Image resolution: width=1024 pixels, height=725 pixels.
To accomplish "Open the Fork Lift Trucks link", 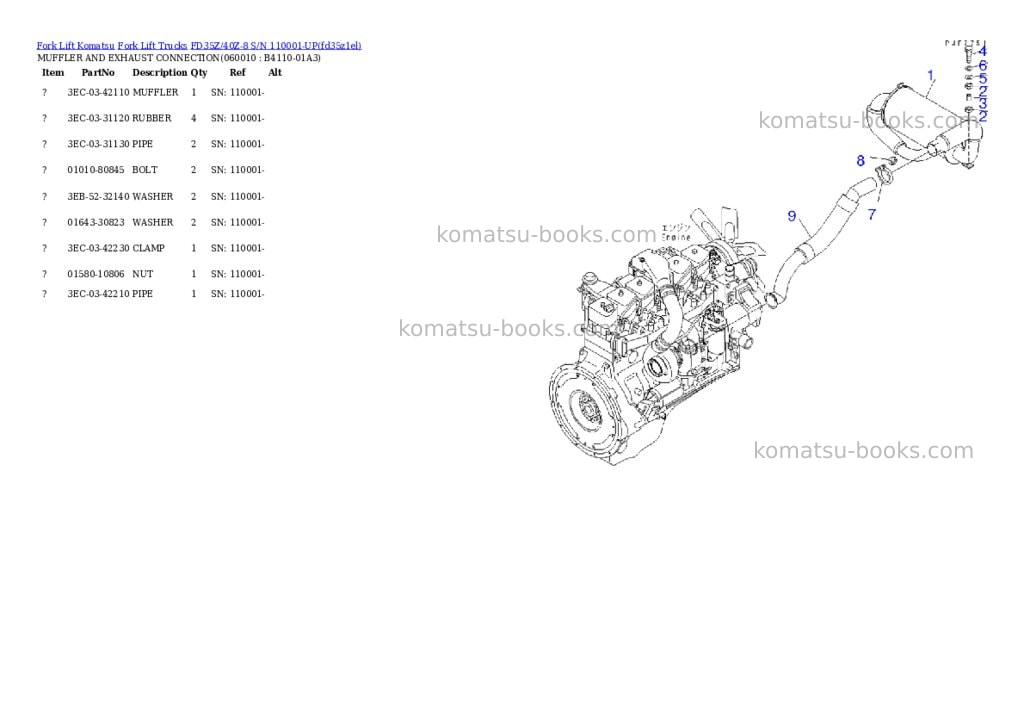I will pos(152,46).
